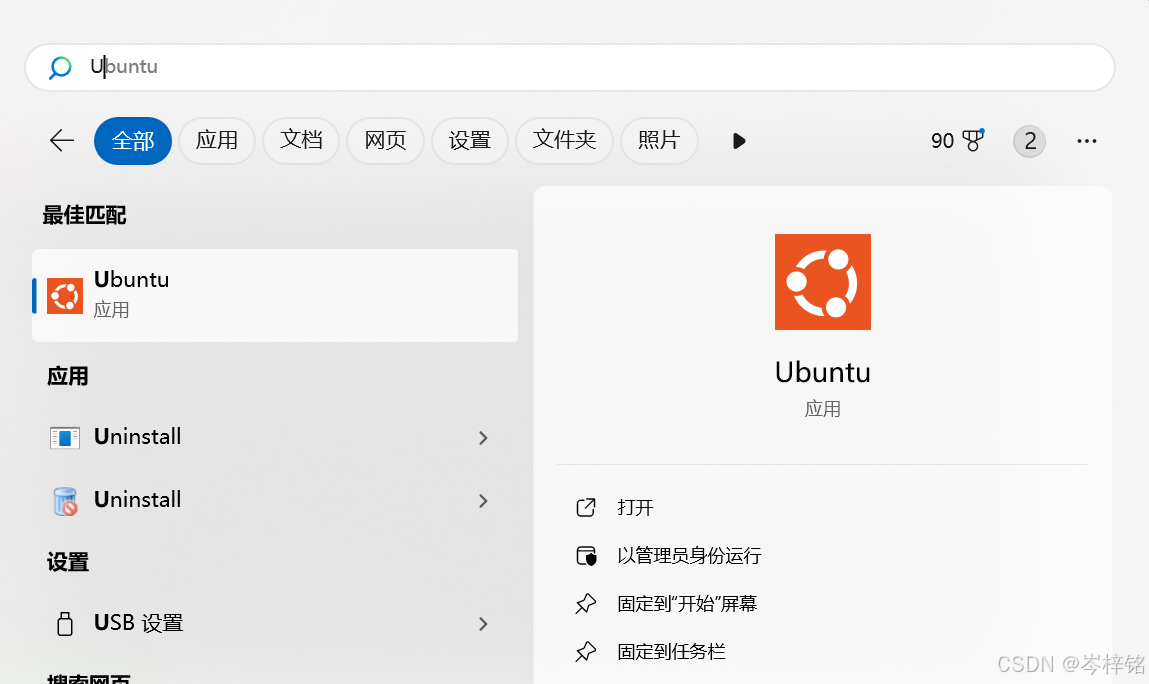
Task: Show more filters with play arrow
Action: tap(739, 141)
